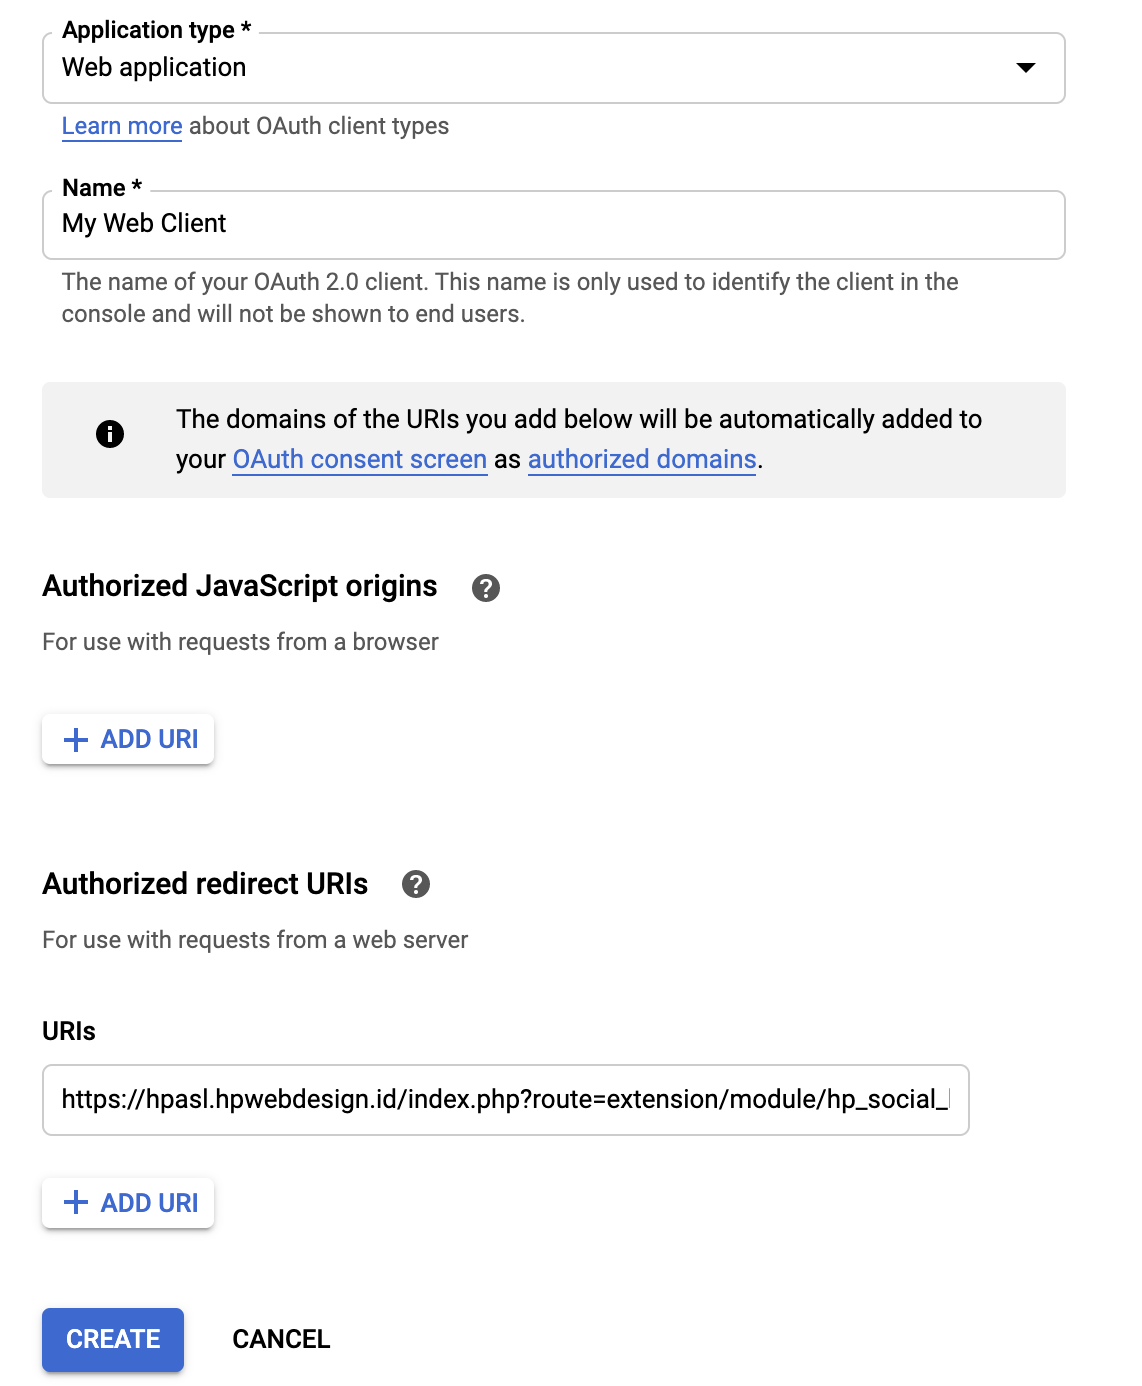This screenshot has width=1142, height=1386.
Task: Click the blue CREATE button
Action: click(x=113, y=1339)
